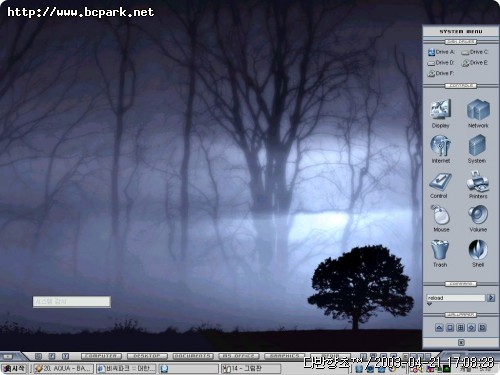Switch to the "20. AQUA - BA..." taskbar window
This screenshot has height=375, width=500.
63,369
